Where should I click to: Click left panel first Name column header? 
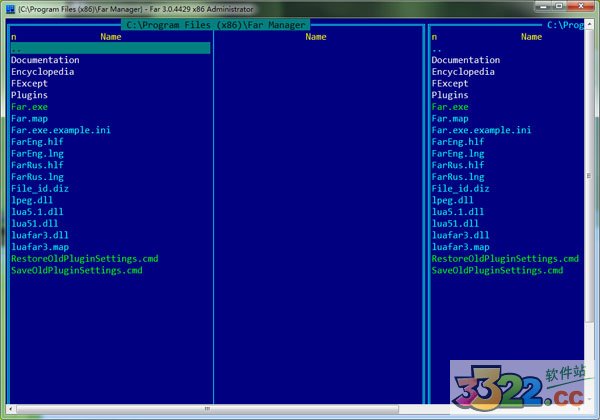coord(111,37)
